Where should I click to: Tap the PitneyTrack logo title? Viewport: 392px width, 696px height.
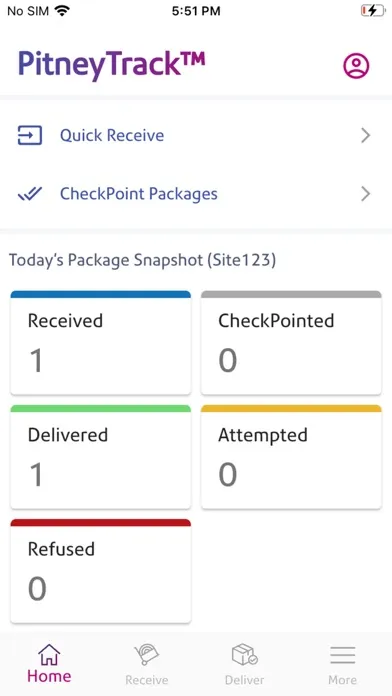111,65
